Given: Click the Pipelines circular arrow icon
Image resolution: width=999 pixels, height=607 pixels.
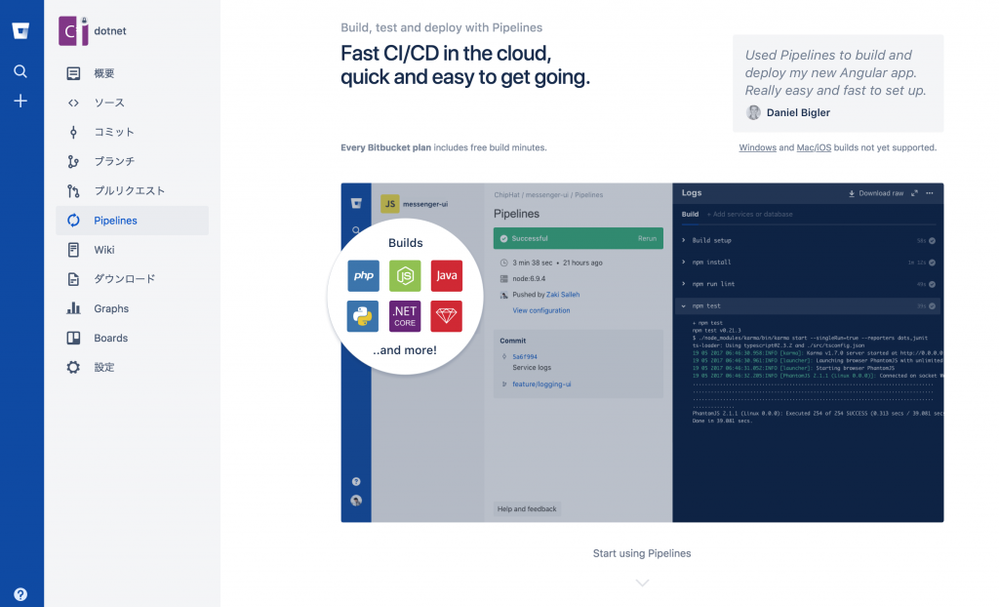Looking at the screenshot, I should coord(73,220).
